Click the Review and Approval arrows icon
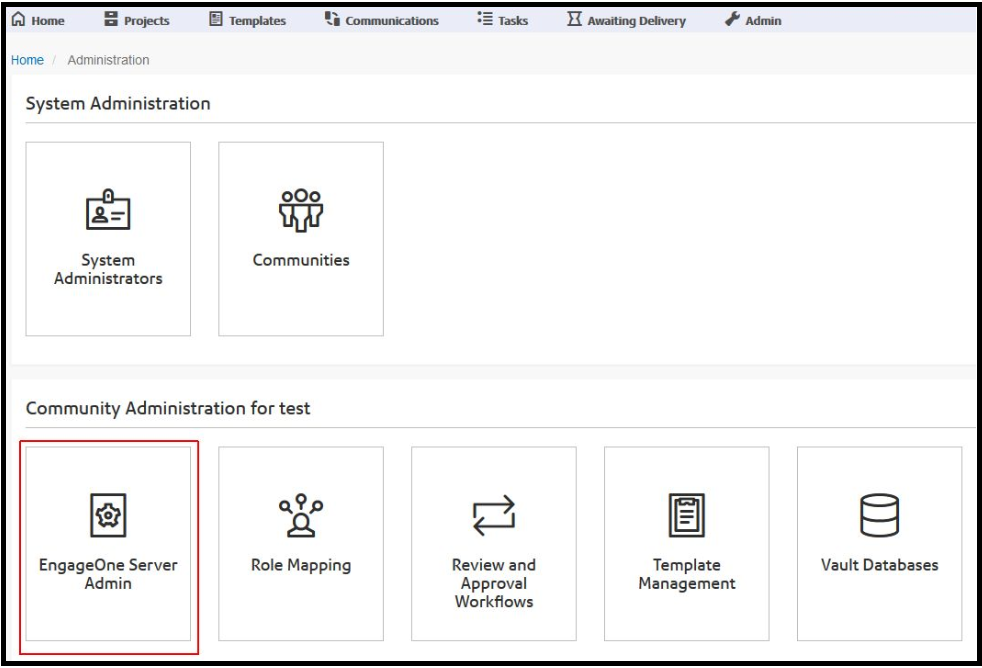This screenshot has height=668, width=982. [x=494, y=515]
